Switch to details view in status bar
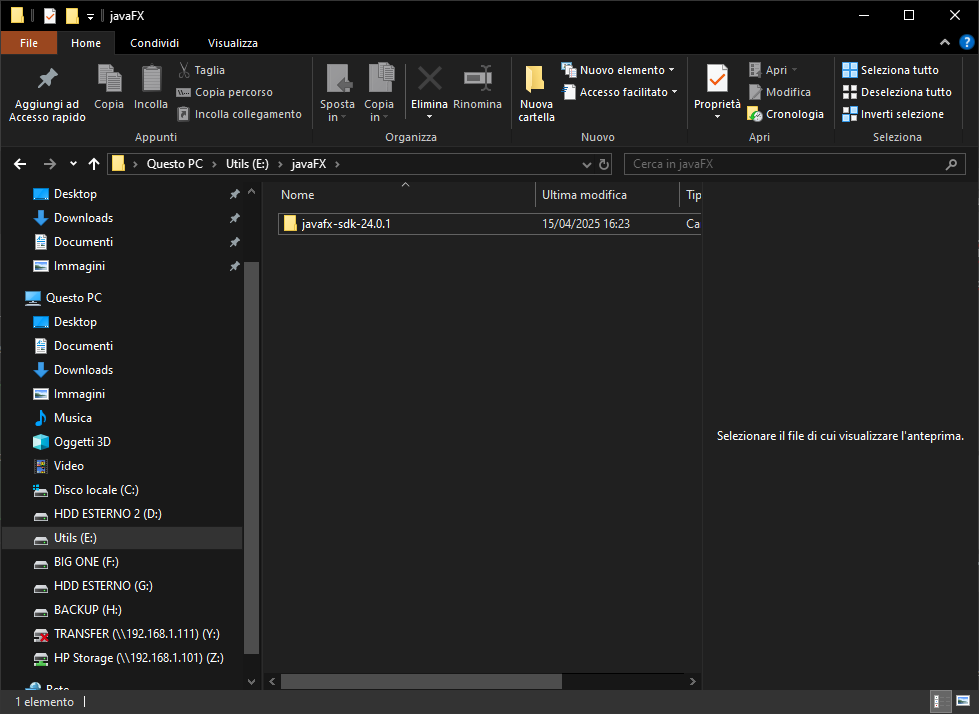The image size is (979, 714). (x=940, y=702)
